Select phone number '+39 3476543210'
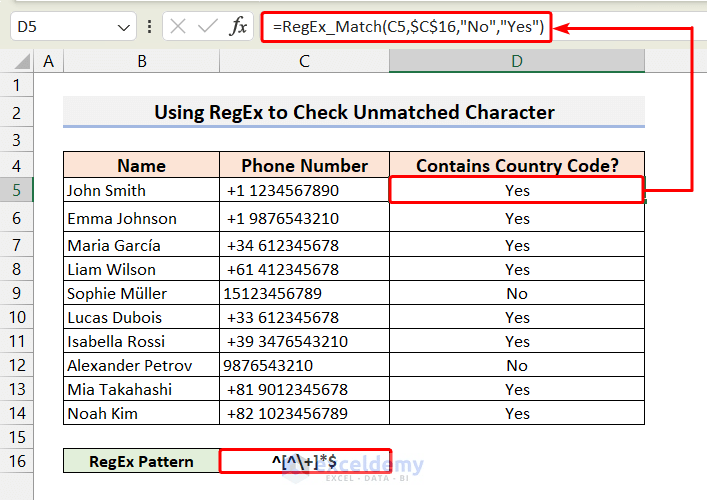707x500 pixels. 304,341
